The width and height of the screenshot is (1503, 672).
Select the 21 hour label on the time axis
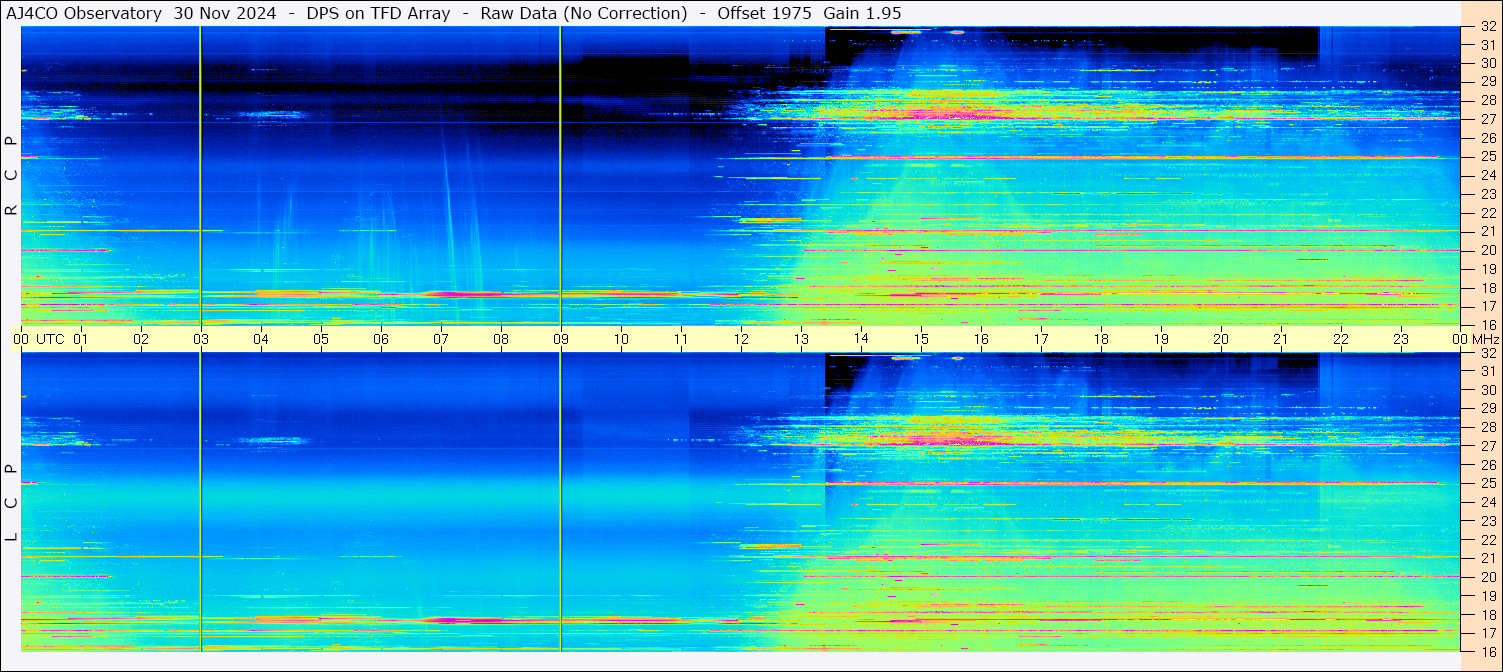(1281, 339)
